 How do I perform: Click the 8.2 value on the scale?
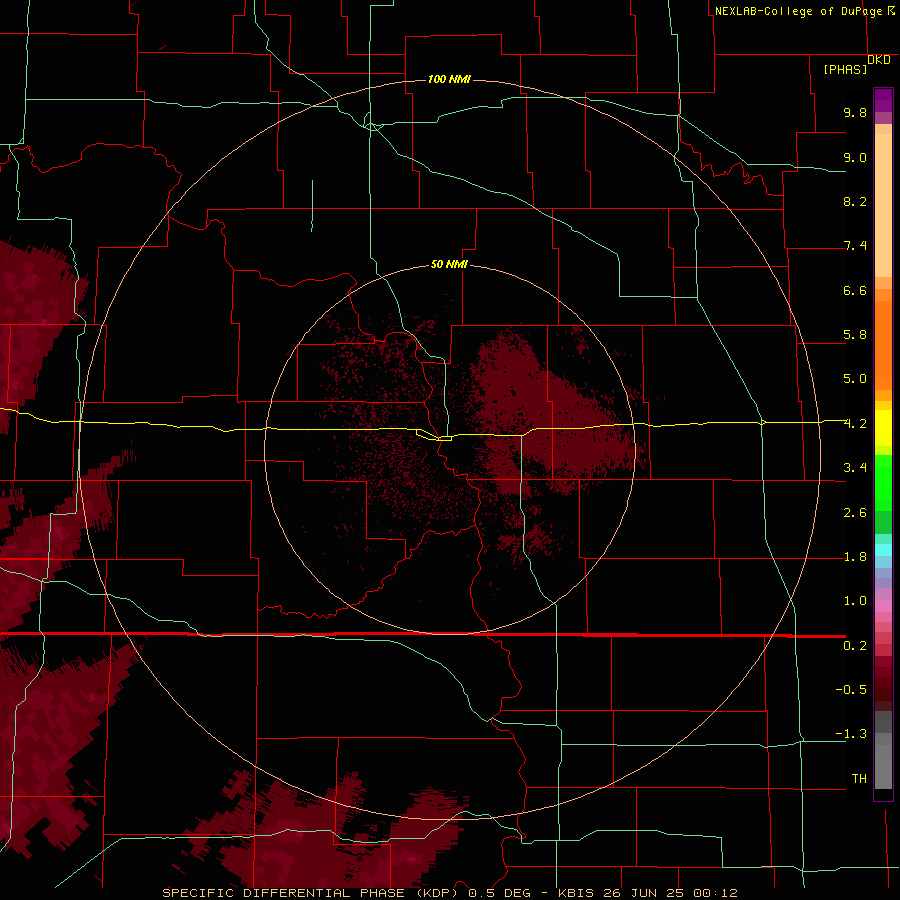(x=855, y=201)
